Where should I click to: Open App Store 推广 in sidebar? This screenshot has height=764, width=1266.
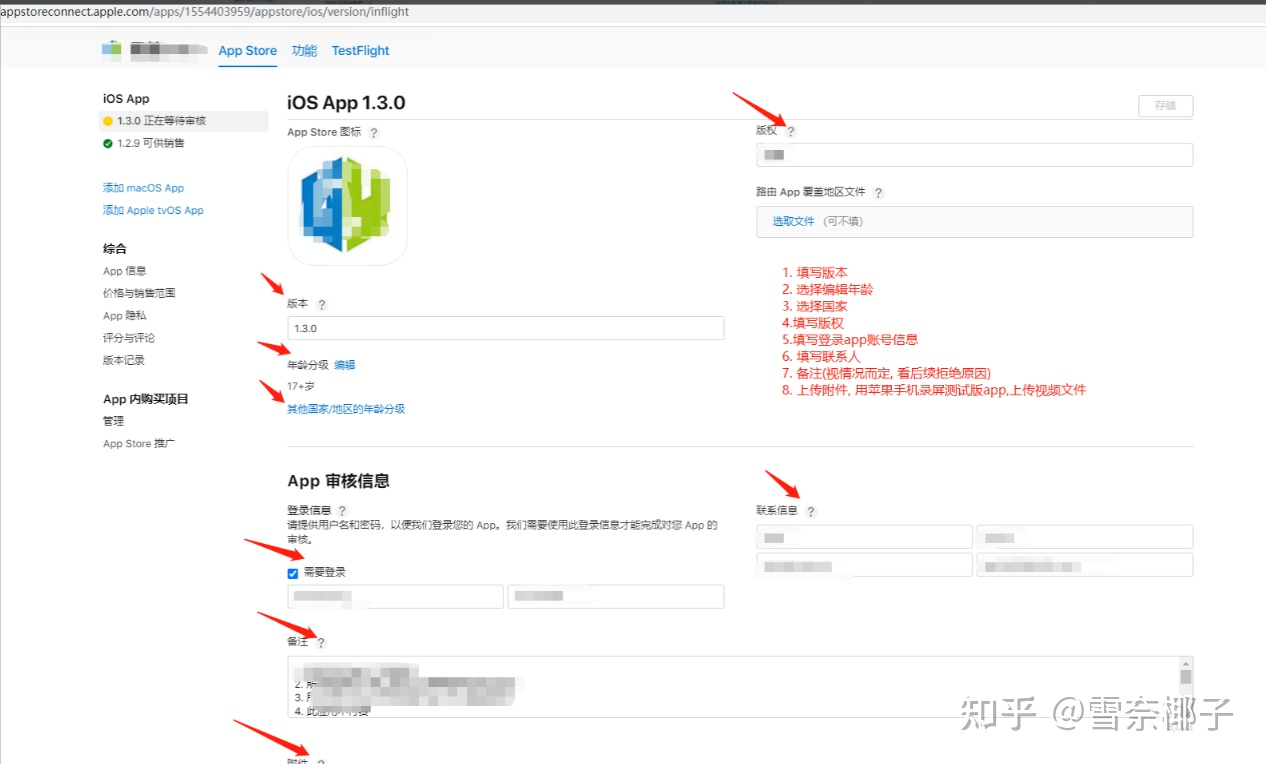point(139,444)
